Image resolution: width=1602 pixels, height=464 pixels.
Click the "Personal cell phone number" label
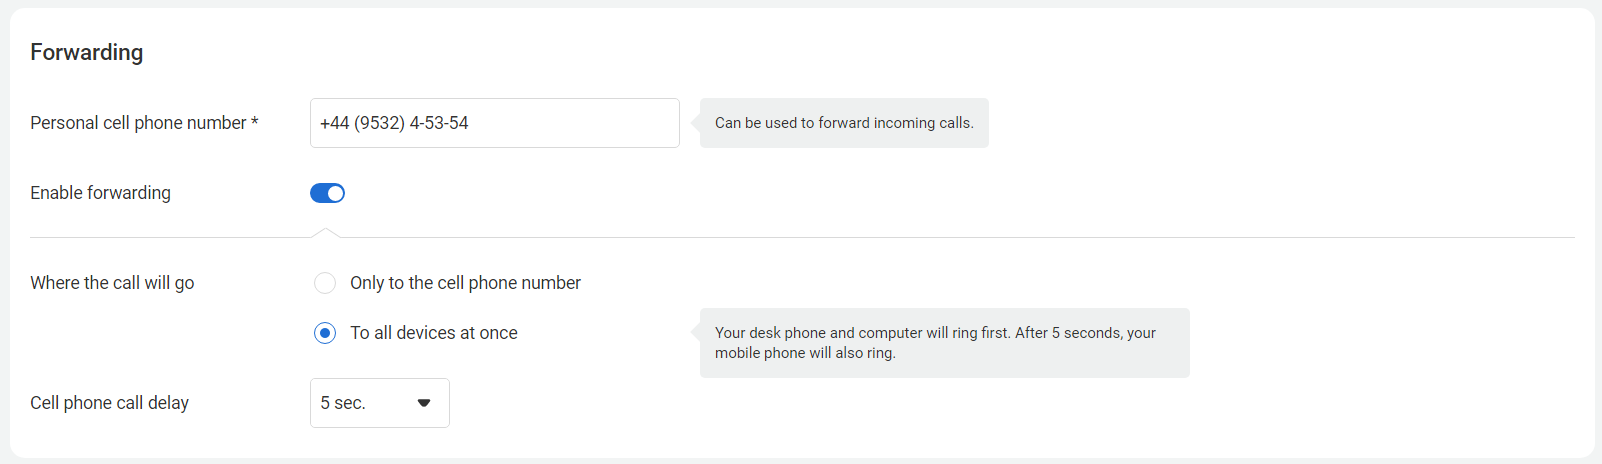pos(138,123)
